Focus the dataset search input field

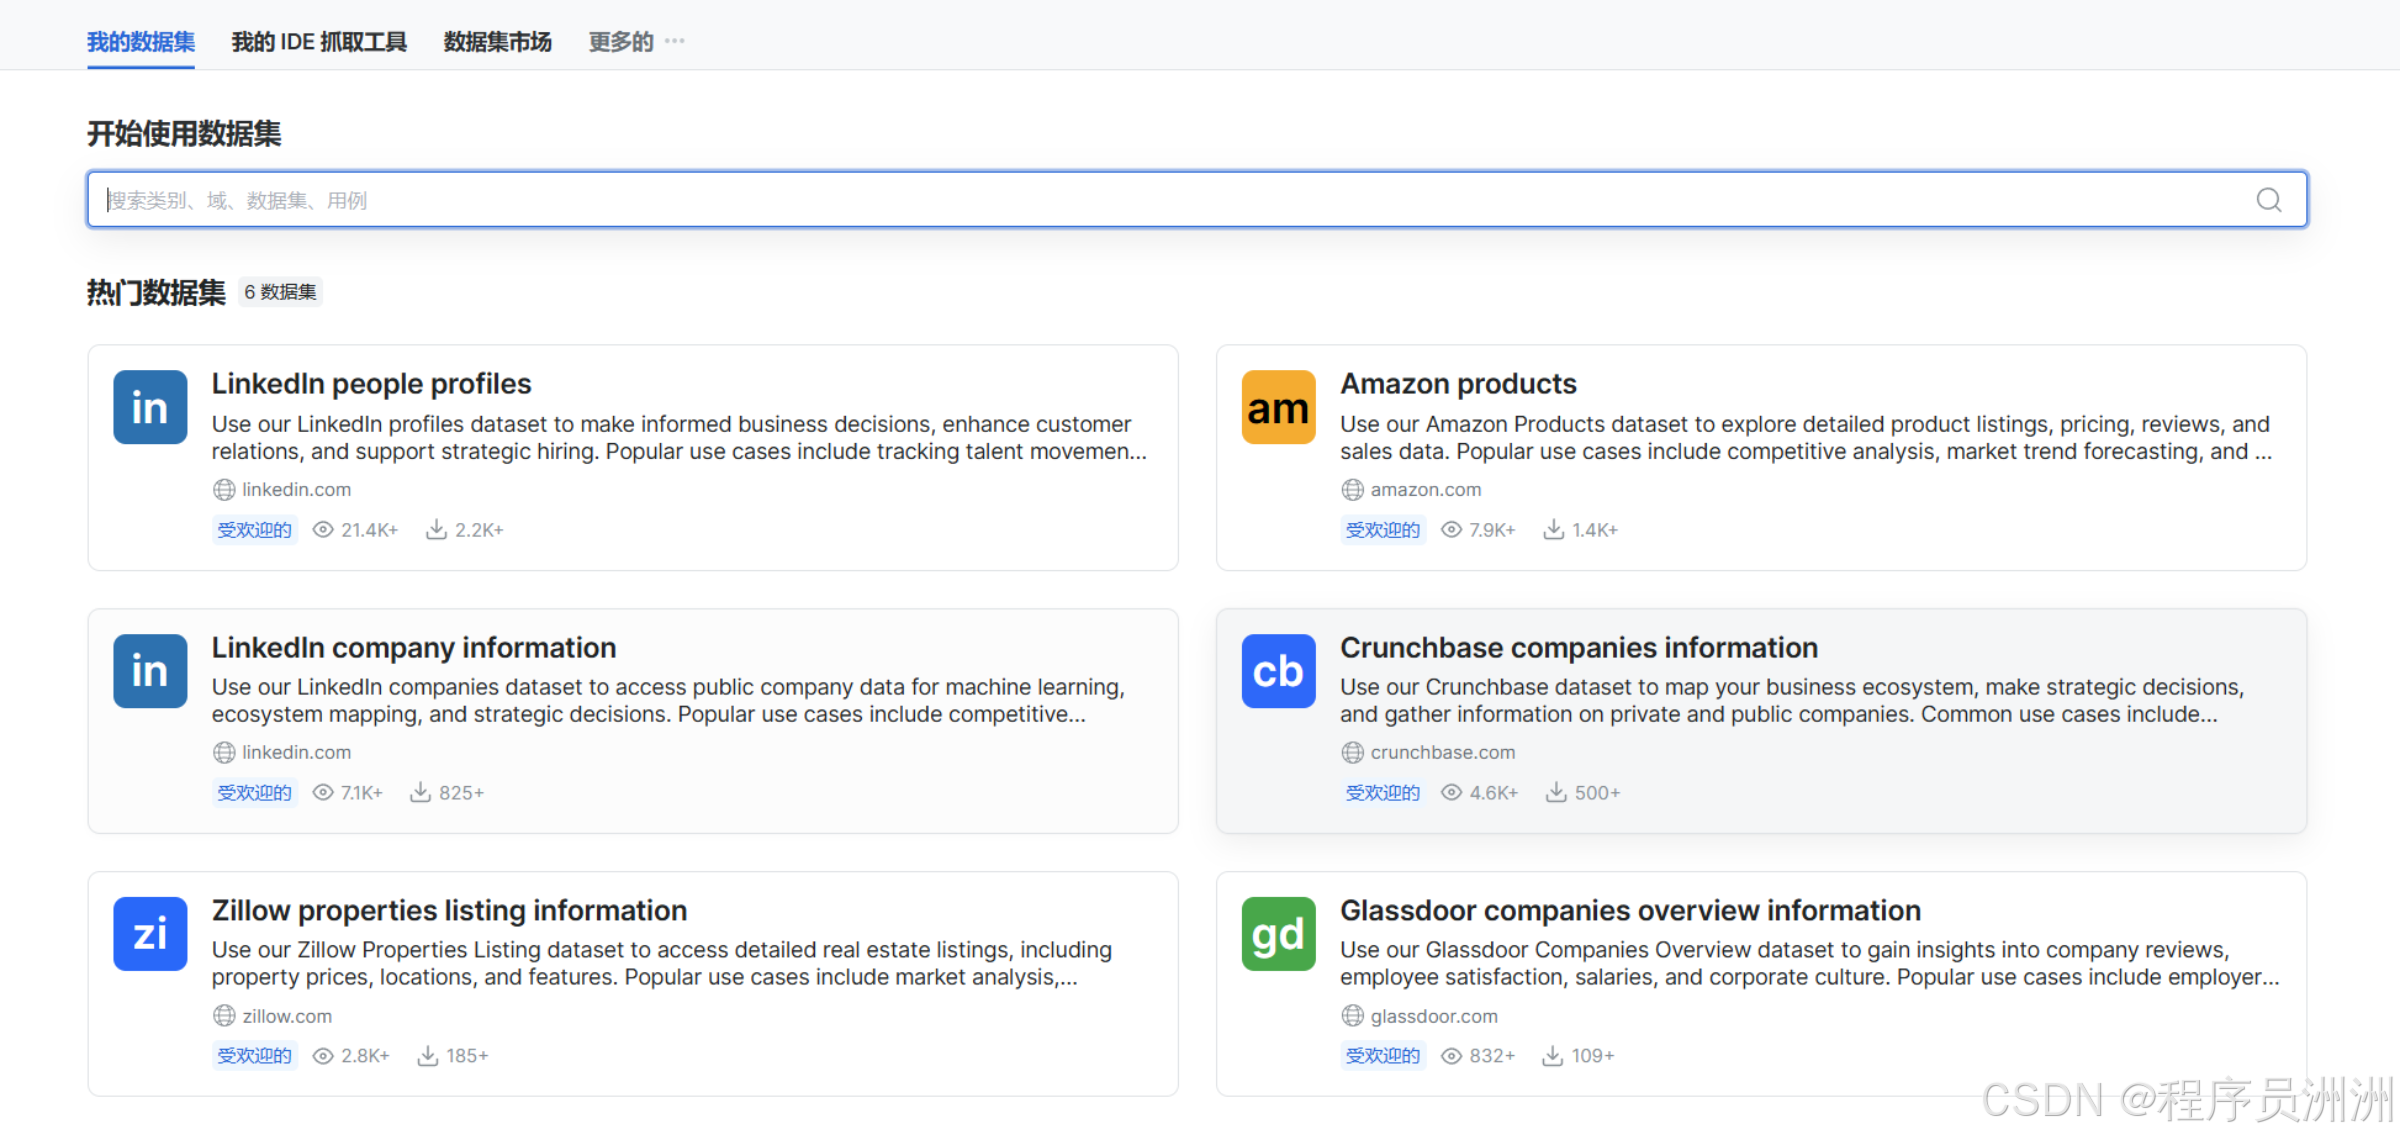click(1150, 200)
